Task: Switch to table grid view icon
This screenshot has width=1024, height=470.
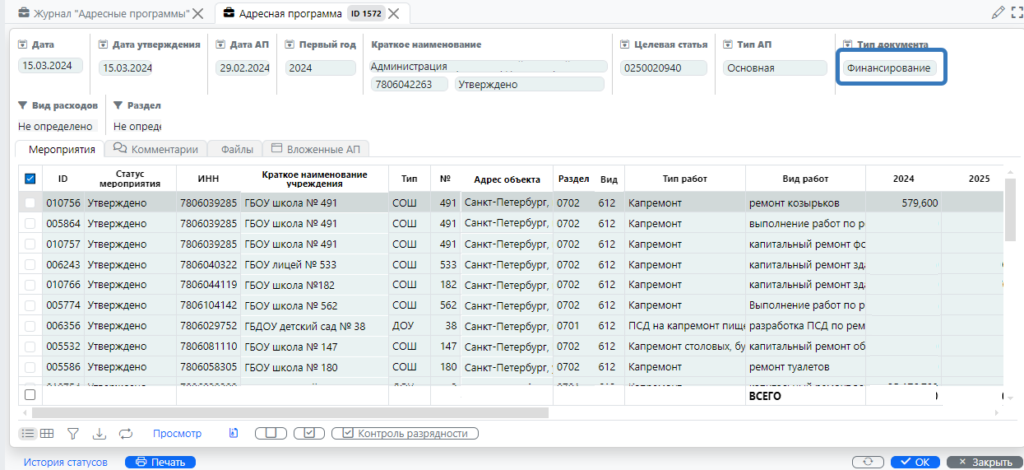Action: click(47, 434)
